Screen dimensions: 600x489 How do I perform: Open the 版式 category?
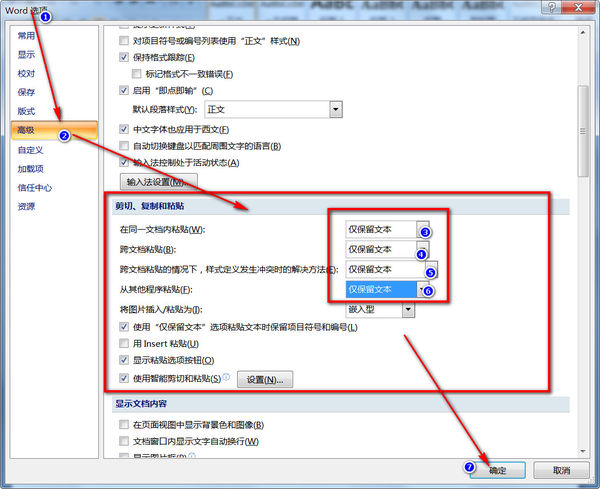[x=26, y=111]
